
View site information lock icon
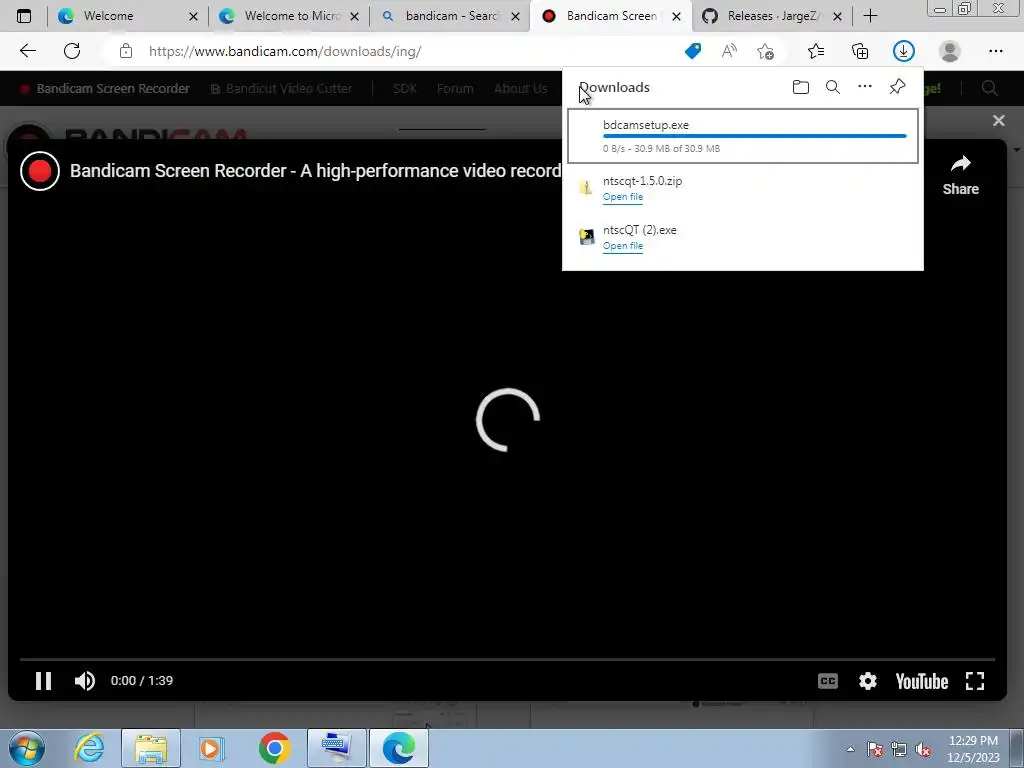pyautogui.click(x=126, y=51)
